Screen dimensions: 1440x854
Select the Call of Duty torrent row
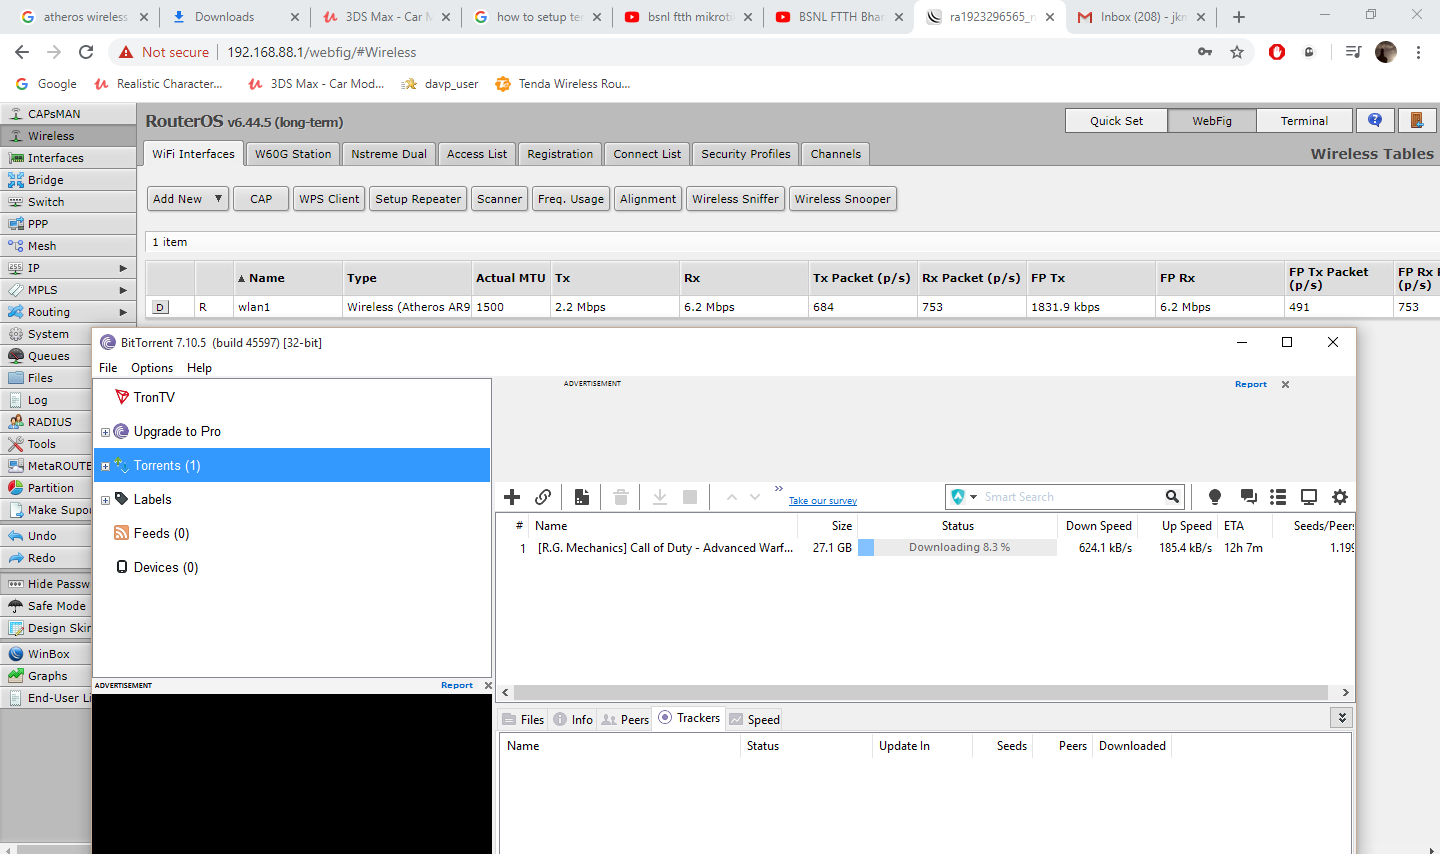click(x=925, y=548)
